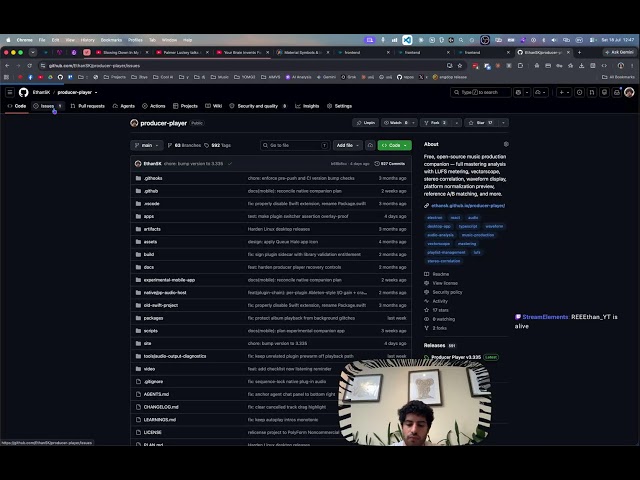Viewport: 640px width, 480px height.
Task: Switch to the Issues tab
Action: pos(47,106)
